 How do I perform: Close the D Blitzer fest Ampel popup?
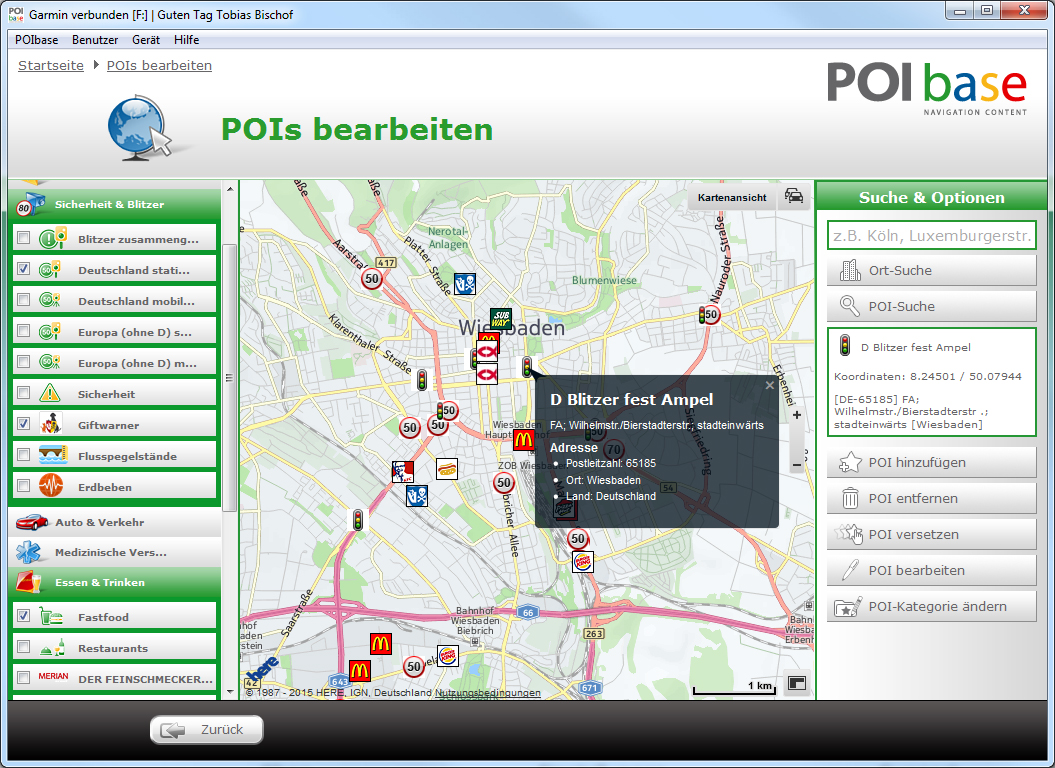769,385
